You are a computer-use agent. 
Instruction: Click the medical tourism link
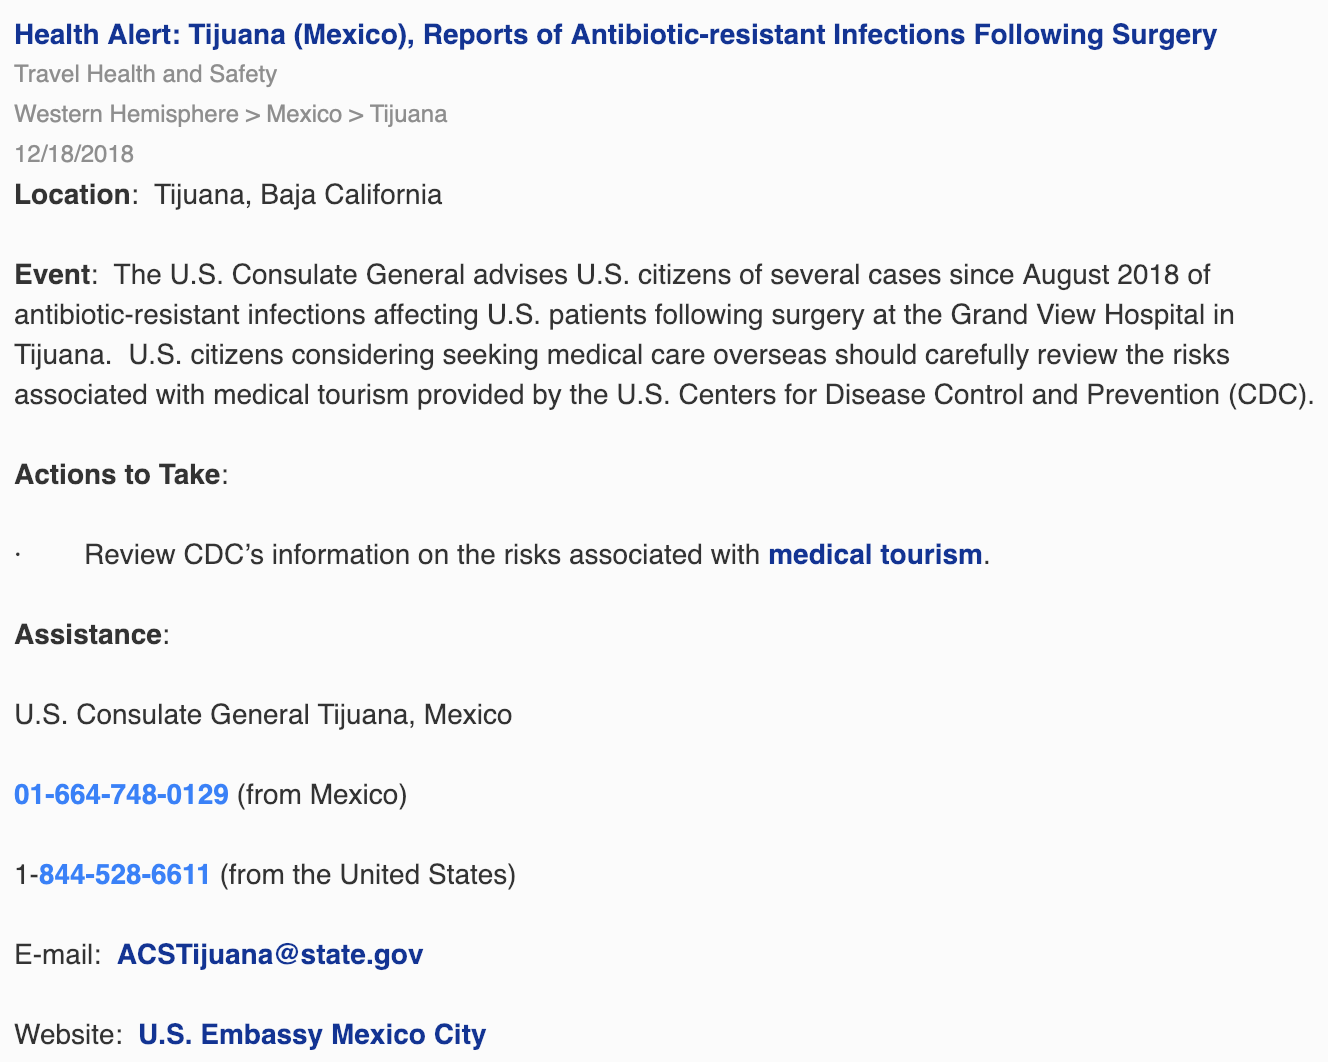click(x=875, y=554)
